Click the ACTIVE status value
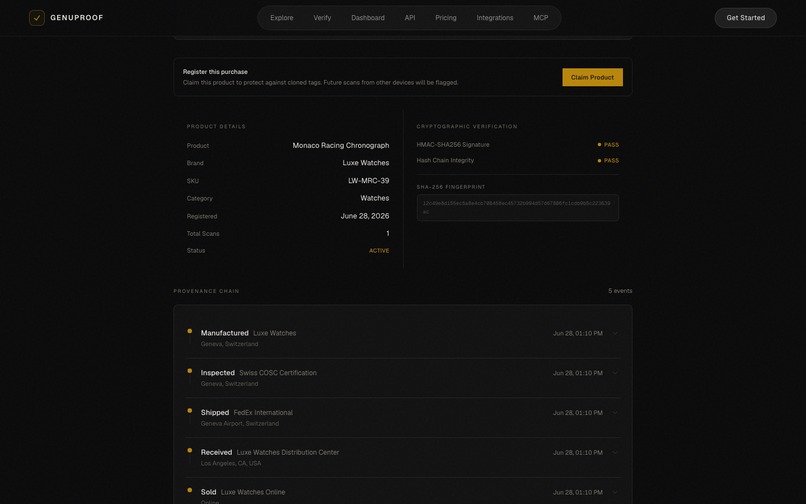 379,251
